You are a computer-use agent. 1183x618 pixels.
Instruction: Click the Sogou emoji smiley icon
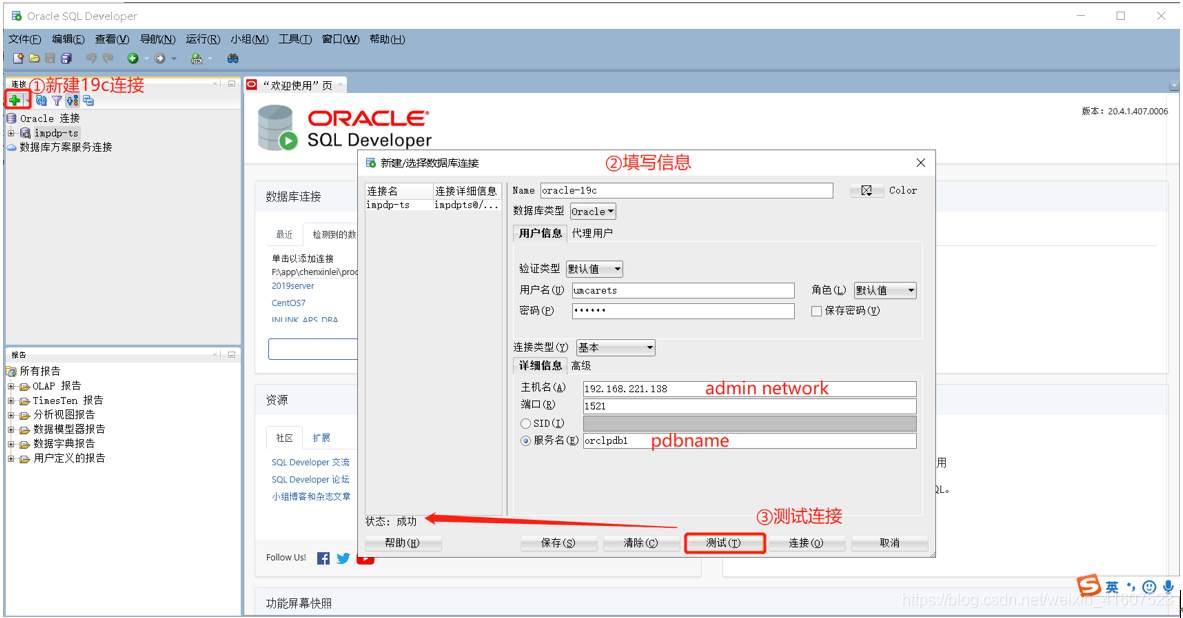click(x=1149, y=587)
